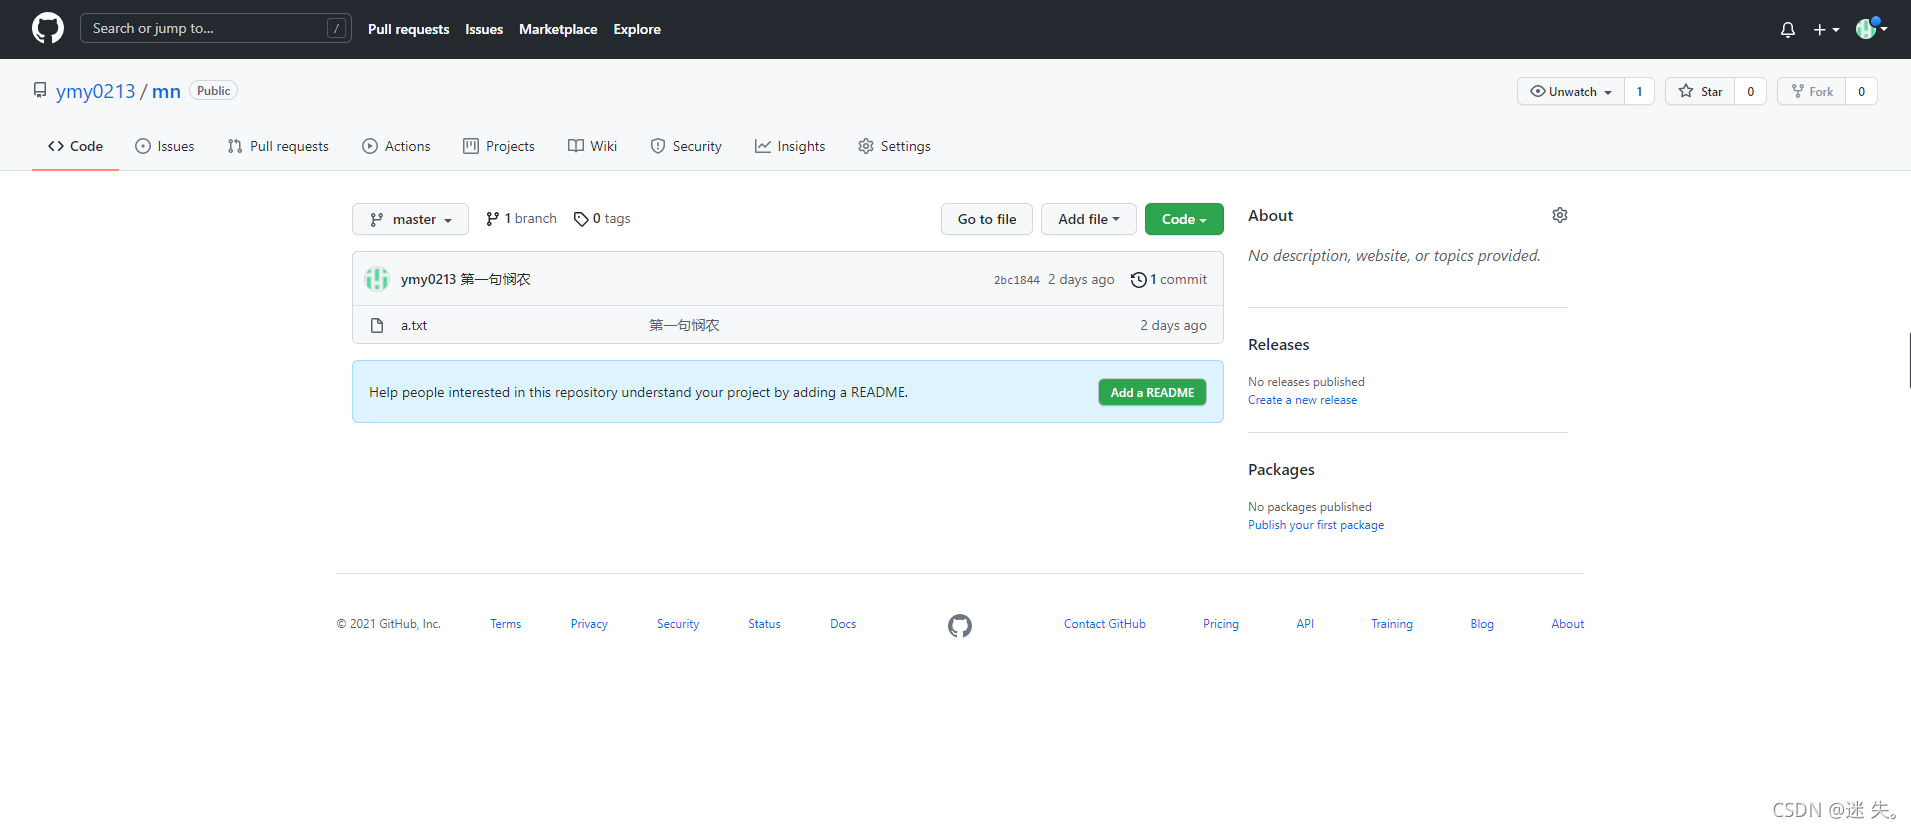Open the fork count next to Fork
This screenshot has height=829, width=1911.
tap(1861, 91)
